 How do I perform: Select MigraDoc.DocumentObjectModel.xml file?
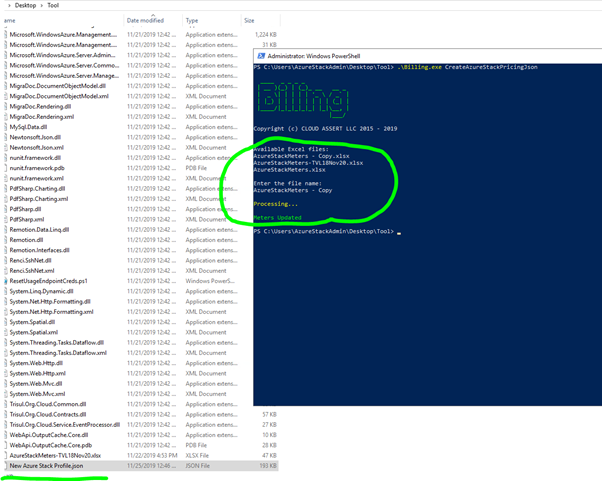(59, 96)
